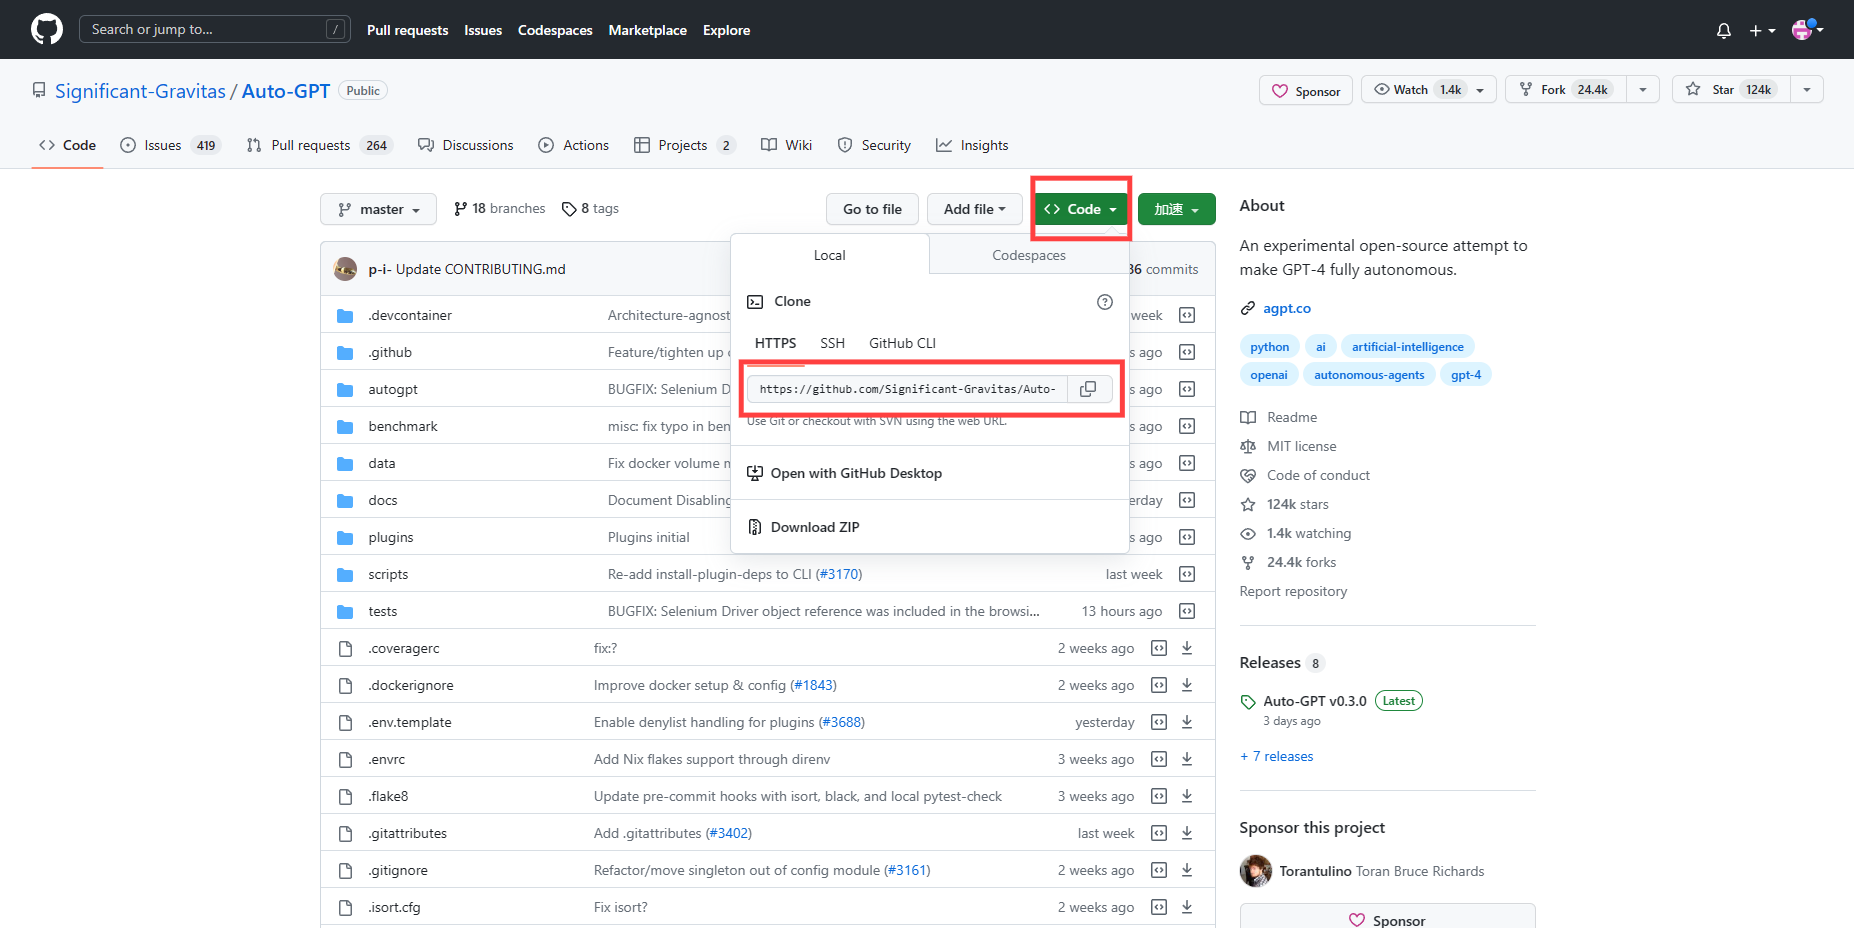Viewport: 1854px width, 928px height.
Task: View the 18 branches link
Action: (x=499, y=209)
